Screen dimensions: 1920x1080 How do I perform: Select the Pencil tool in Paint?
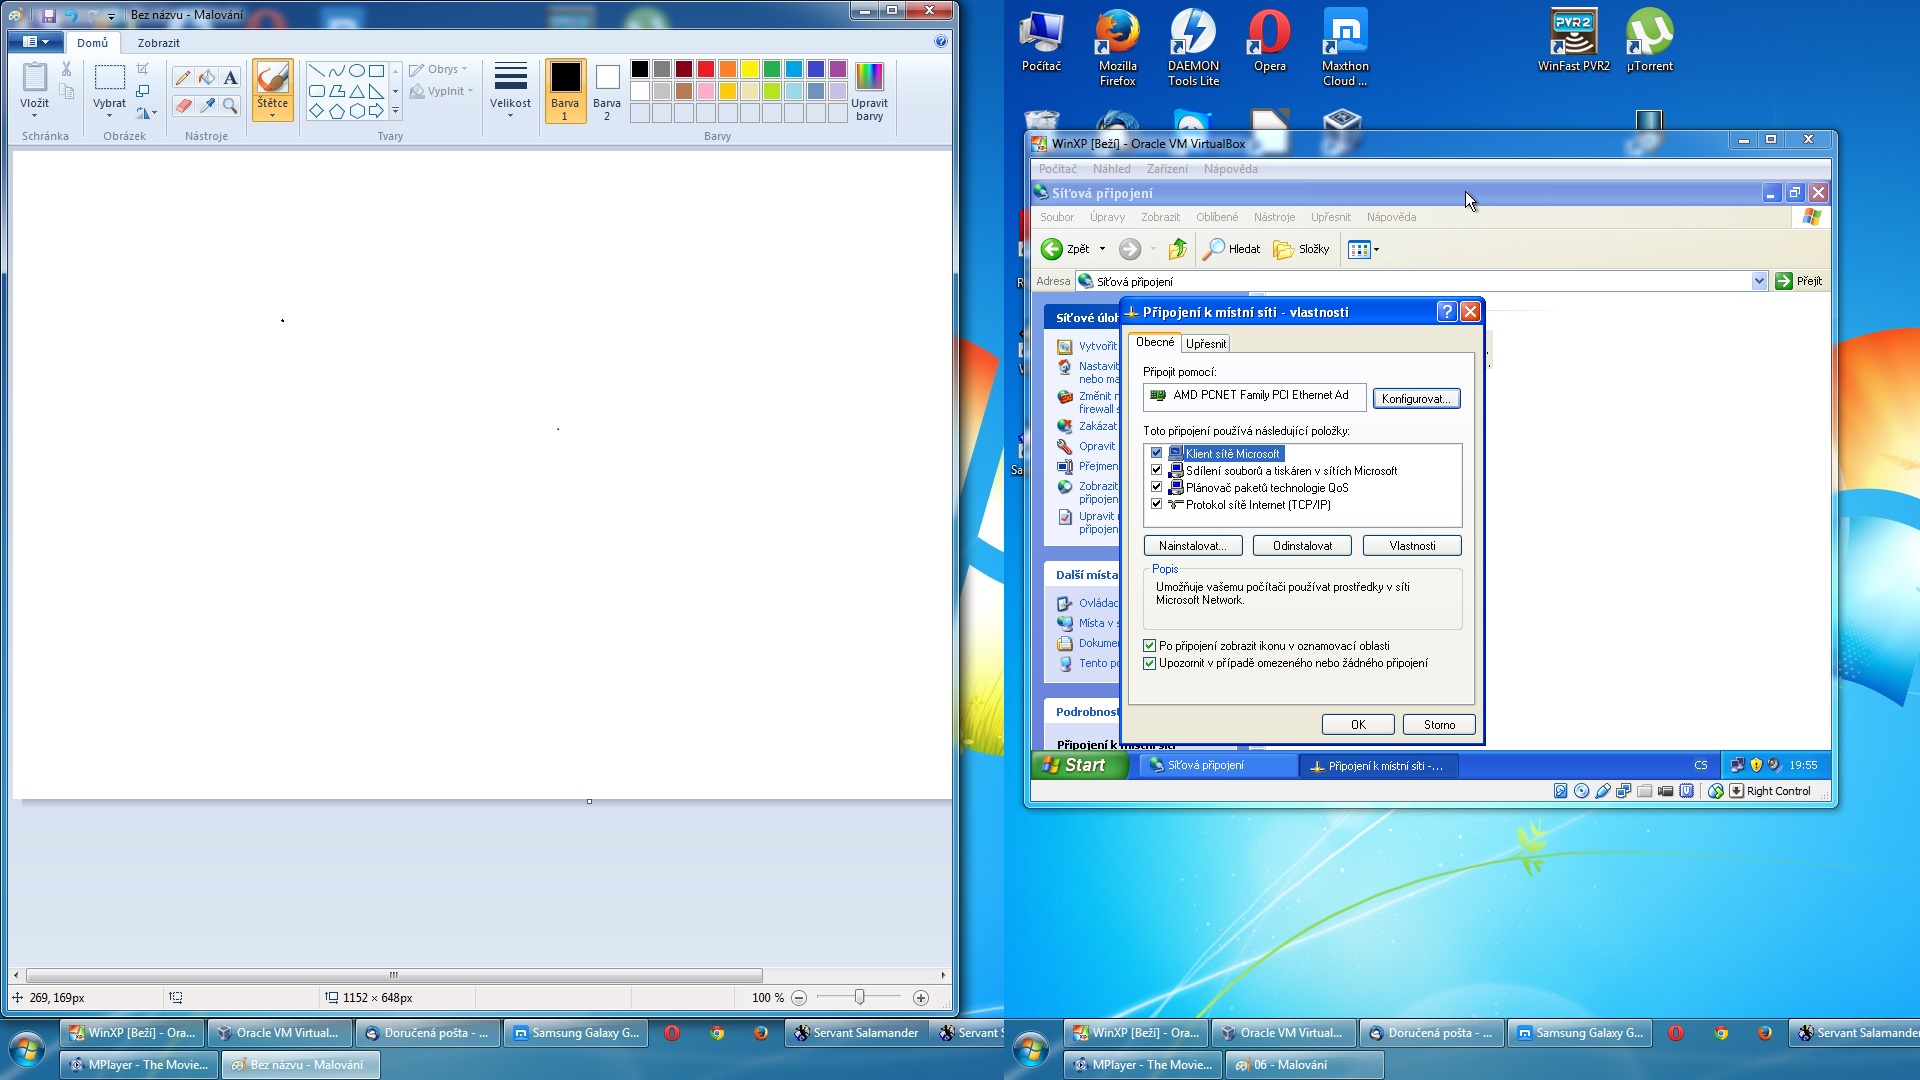(x=183, y=78)
